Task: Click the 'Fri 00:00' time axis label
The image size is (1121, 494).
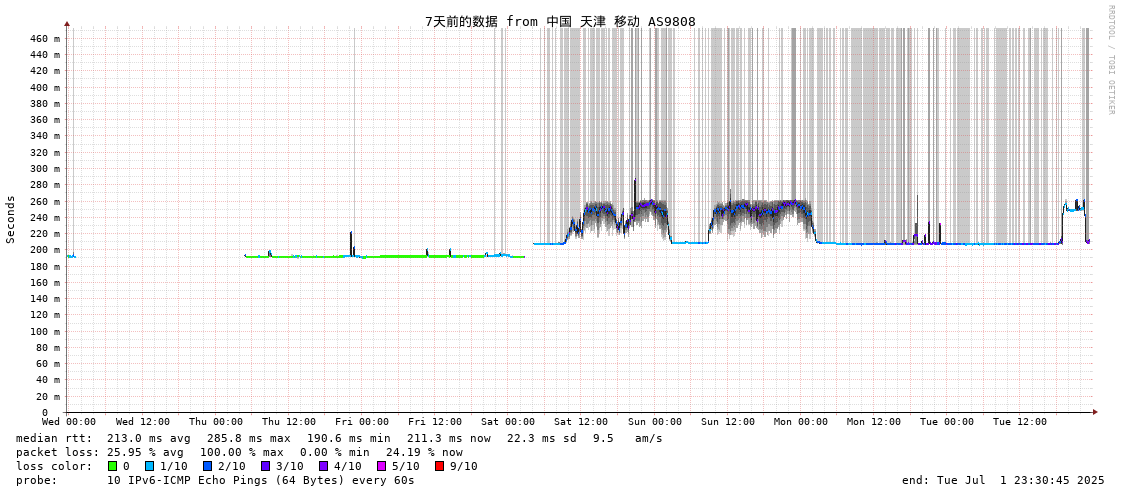Action: [x=362, y=423]
